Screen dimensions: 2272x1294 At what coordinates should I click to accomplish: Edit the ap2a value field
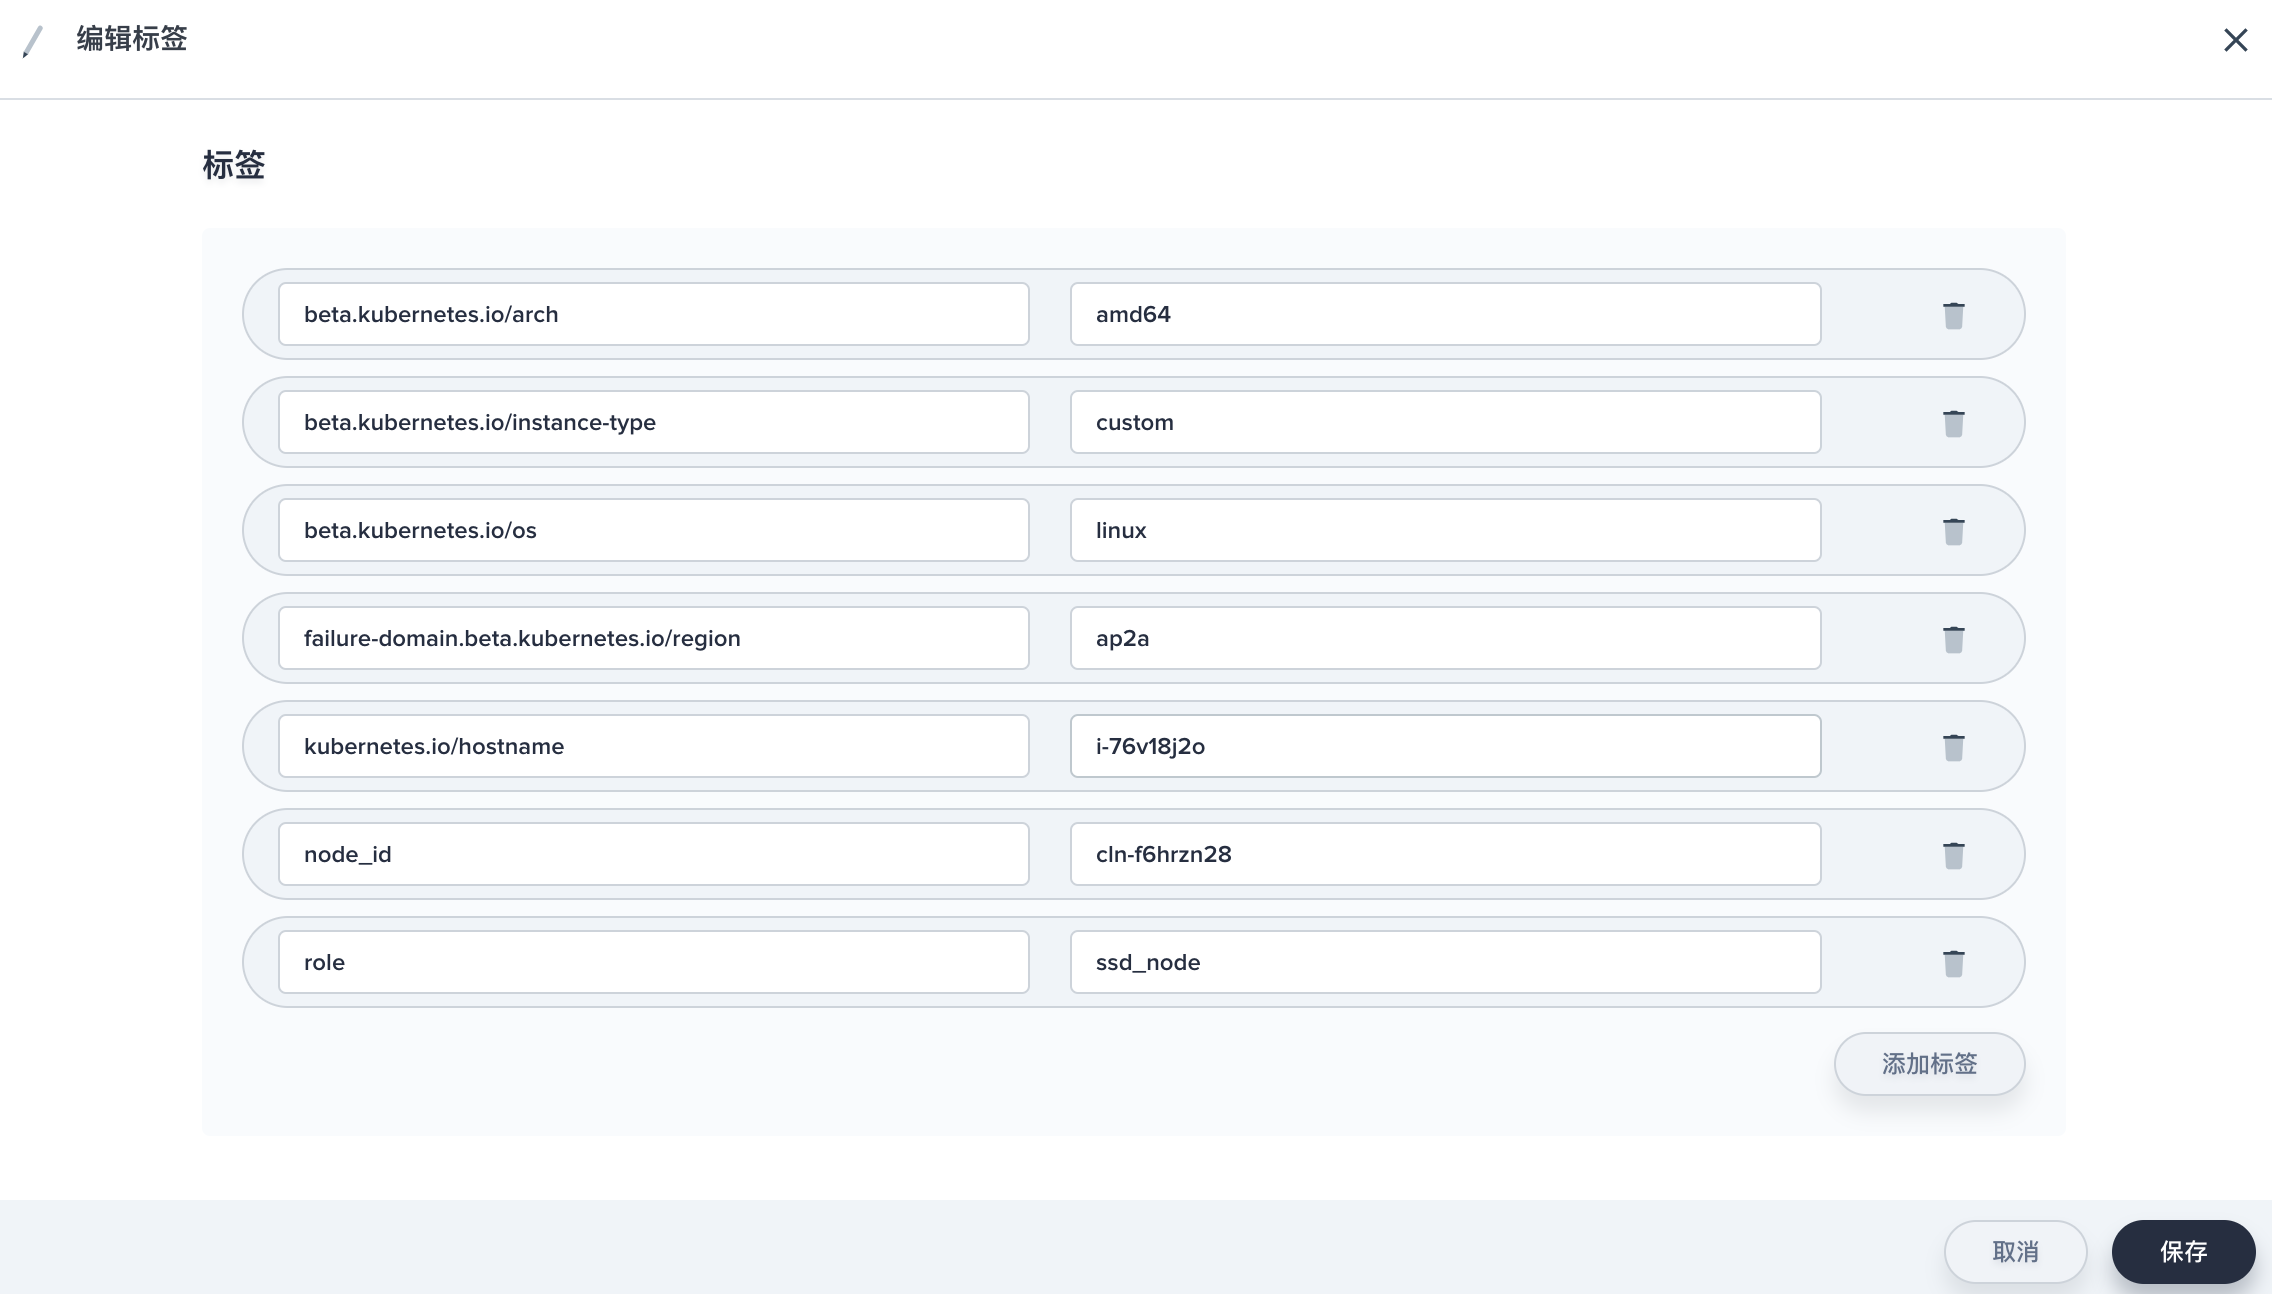[1445, 638]
